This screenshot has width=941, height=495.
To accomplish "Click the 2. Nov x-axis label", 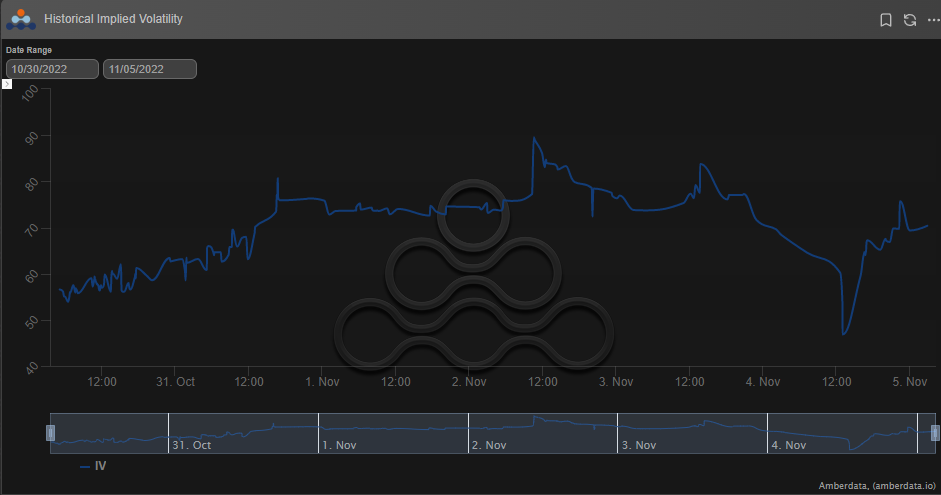I will (469, 382).
